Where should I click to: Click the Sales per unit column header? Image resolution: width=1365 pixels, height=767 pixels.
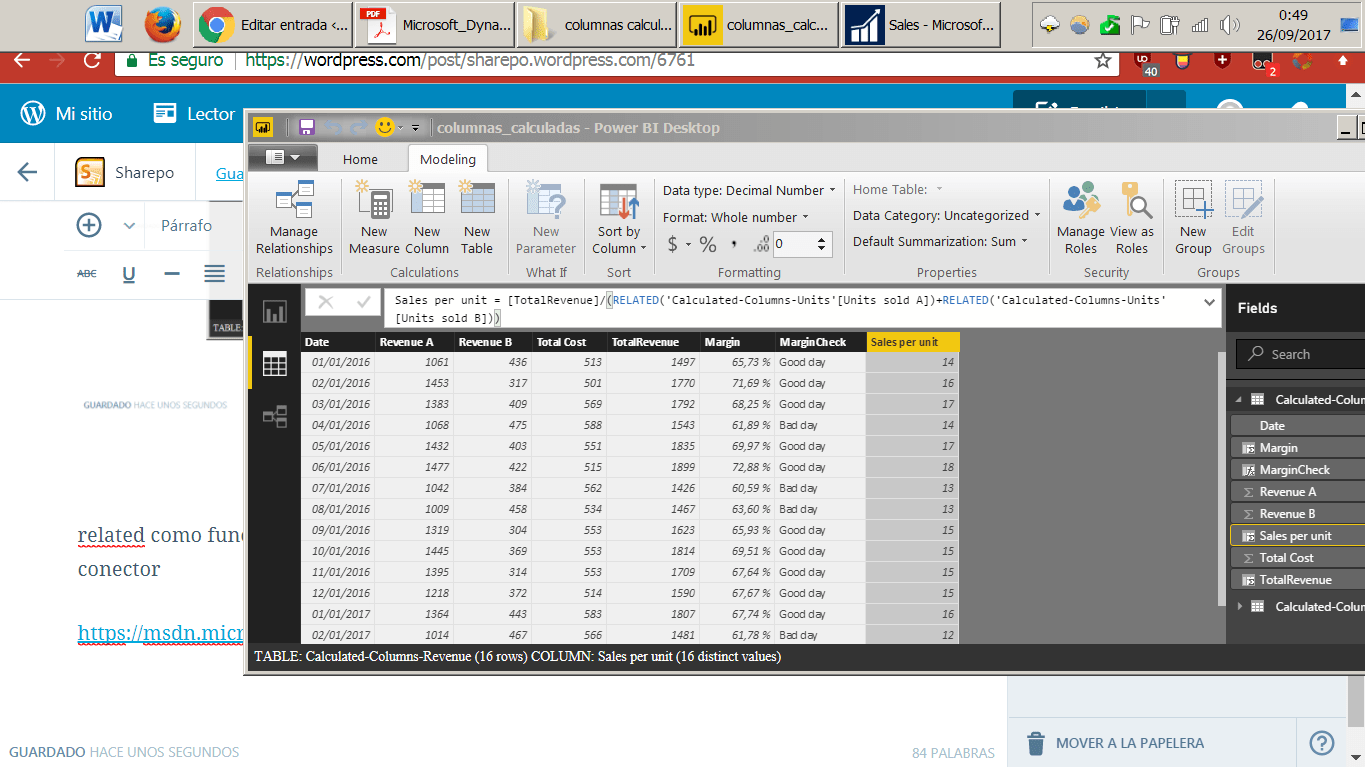point(913,342)
